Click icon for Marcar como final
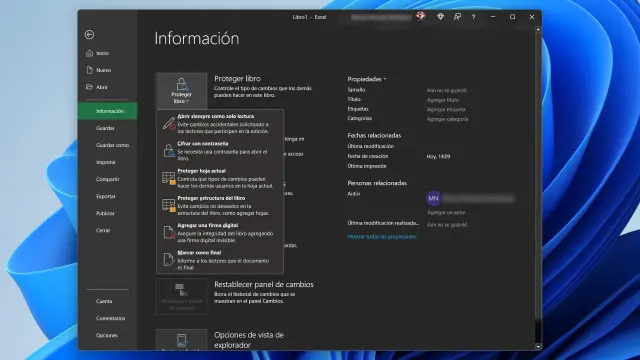The width and height of the screenshot is (640, 360). pyautogui.click(x=168, y=260)
